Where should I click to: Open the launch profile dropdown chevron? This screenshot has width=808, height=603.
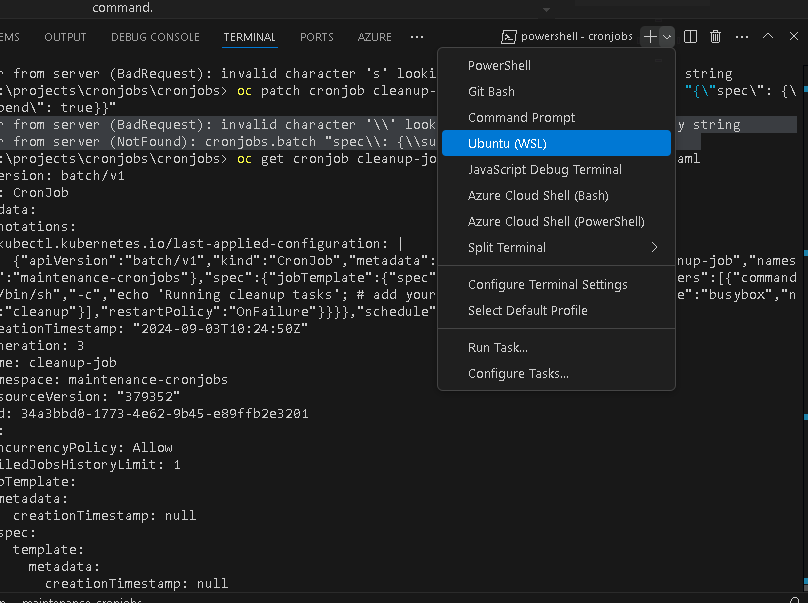667,37
